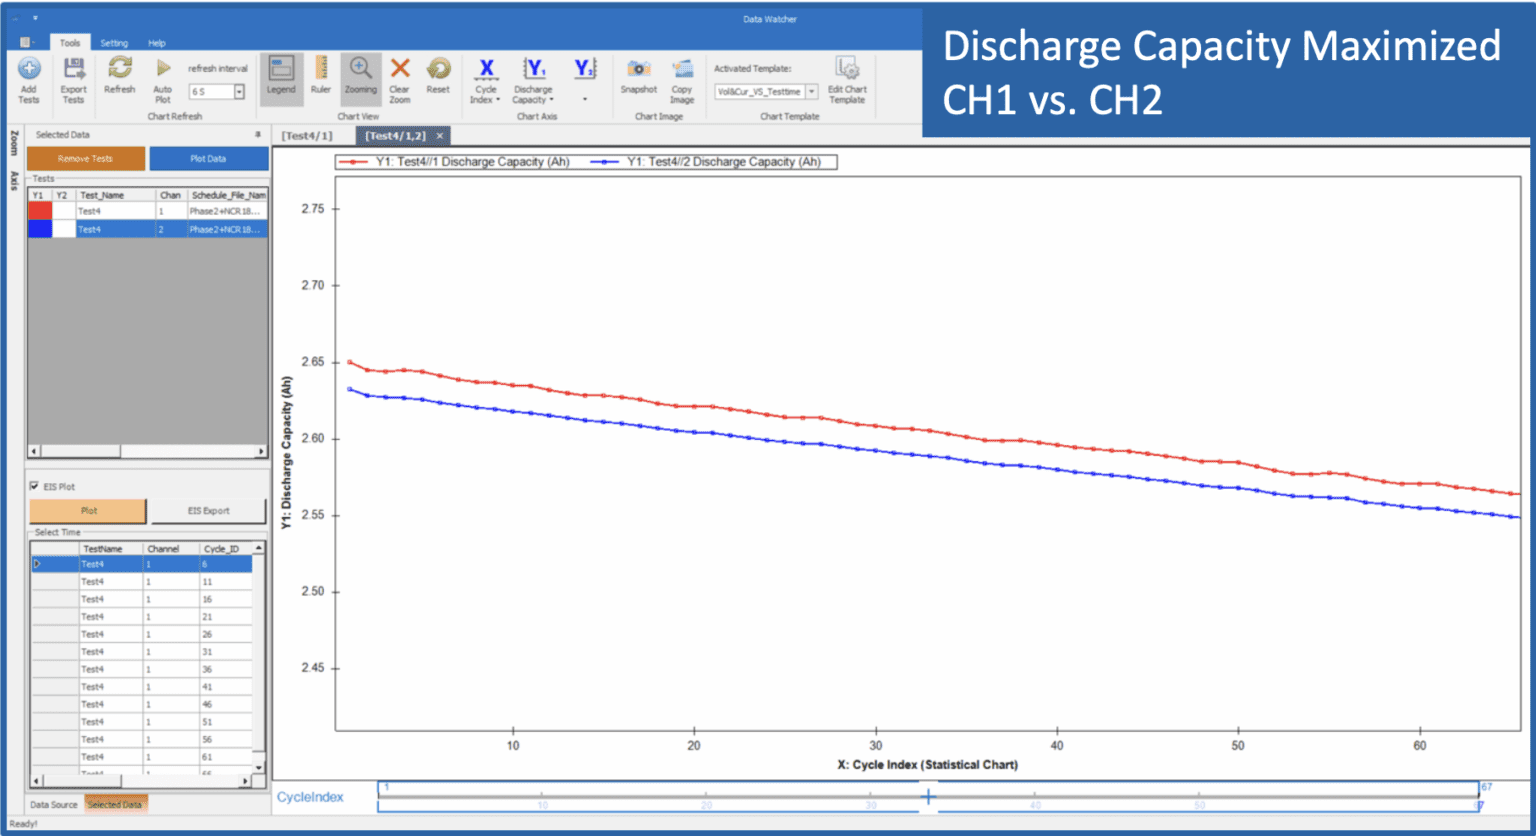This screenshot has height=836, width=1536.
Task: Switch to the [Test4/1] chart tab
Action: (x=307, y=135)
